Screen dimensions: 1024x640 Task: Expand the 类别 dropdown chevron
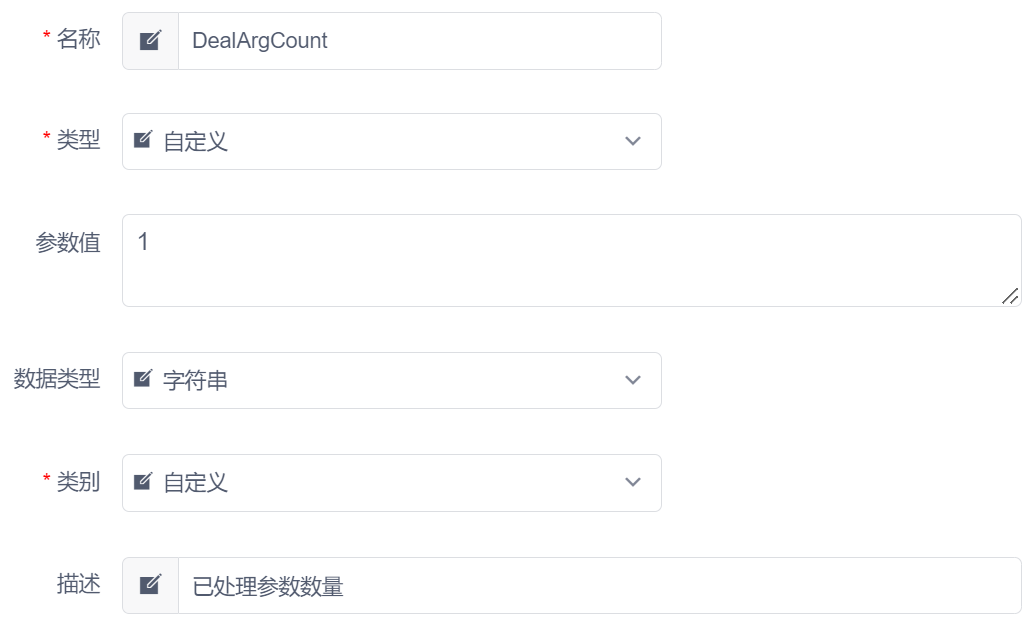click(632, 483)
